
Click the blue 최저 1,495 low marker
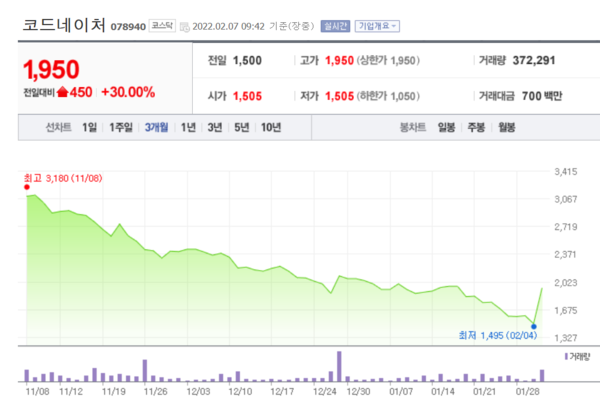[x=534, y=326]
